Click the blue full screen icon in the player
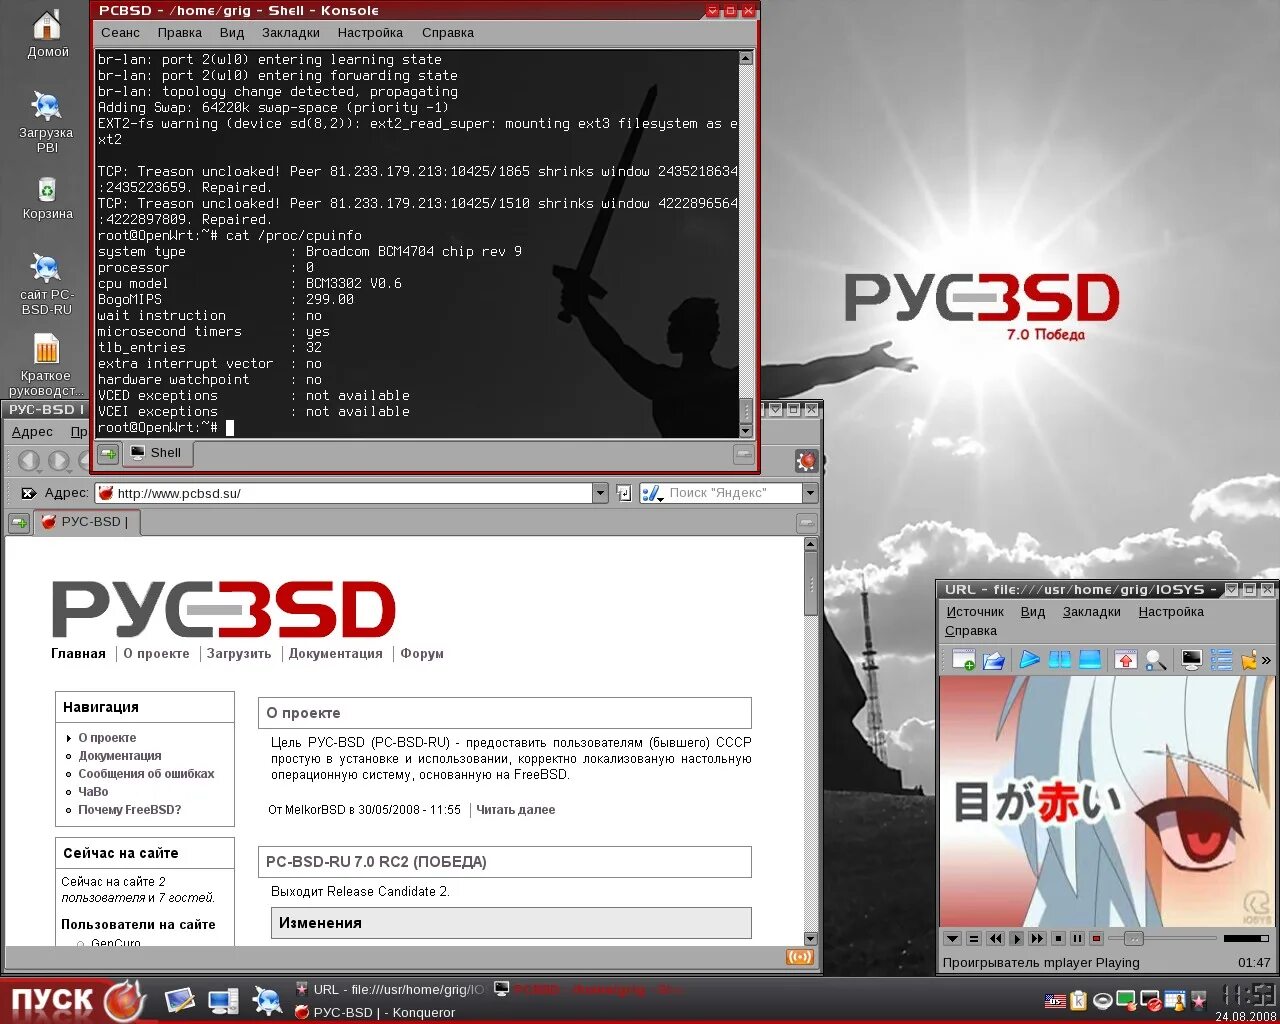Screen dimensions: 1280x1024 pyautogui.click(x=1090, y=660)
